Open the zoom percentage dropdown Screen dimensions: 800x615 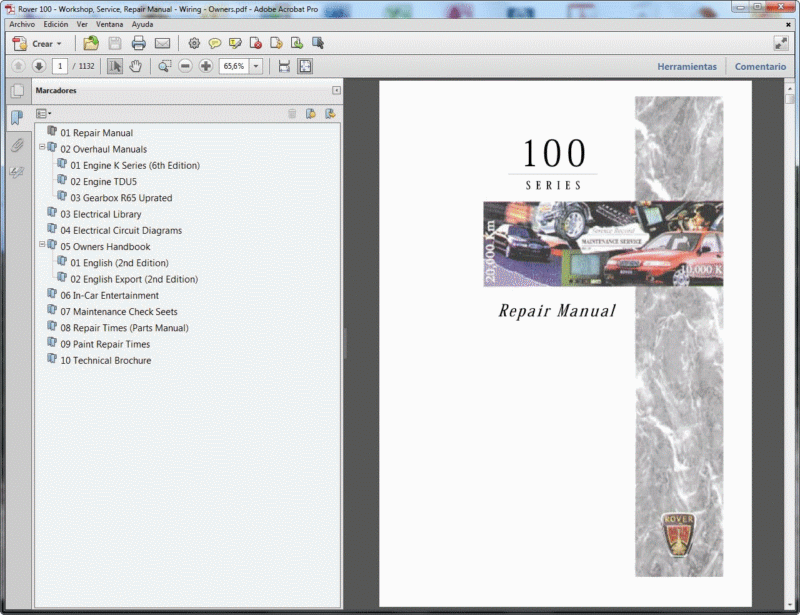pyautogui.click(x=257, y=66)
